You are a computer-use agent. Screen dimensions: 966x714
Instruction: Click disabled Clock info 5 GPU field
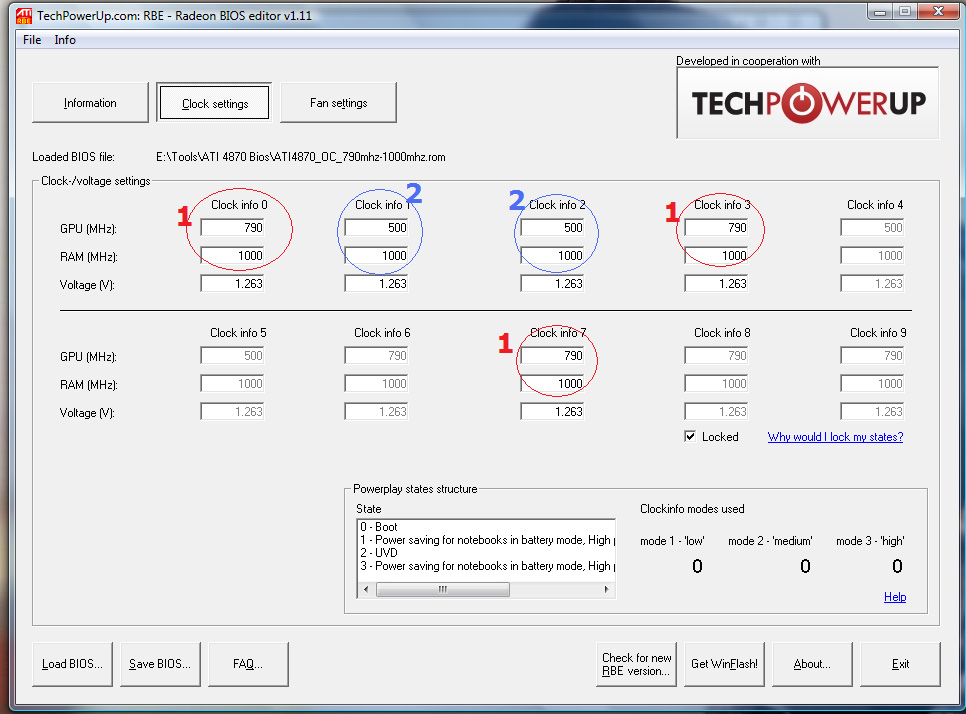(x=232, y=356)
